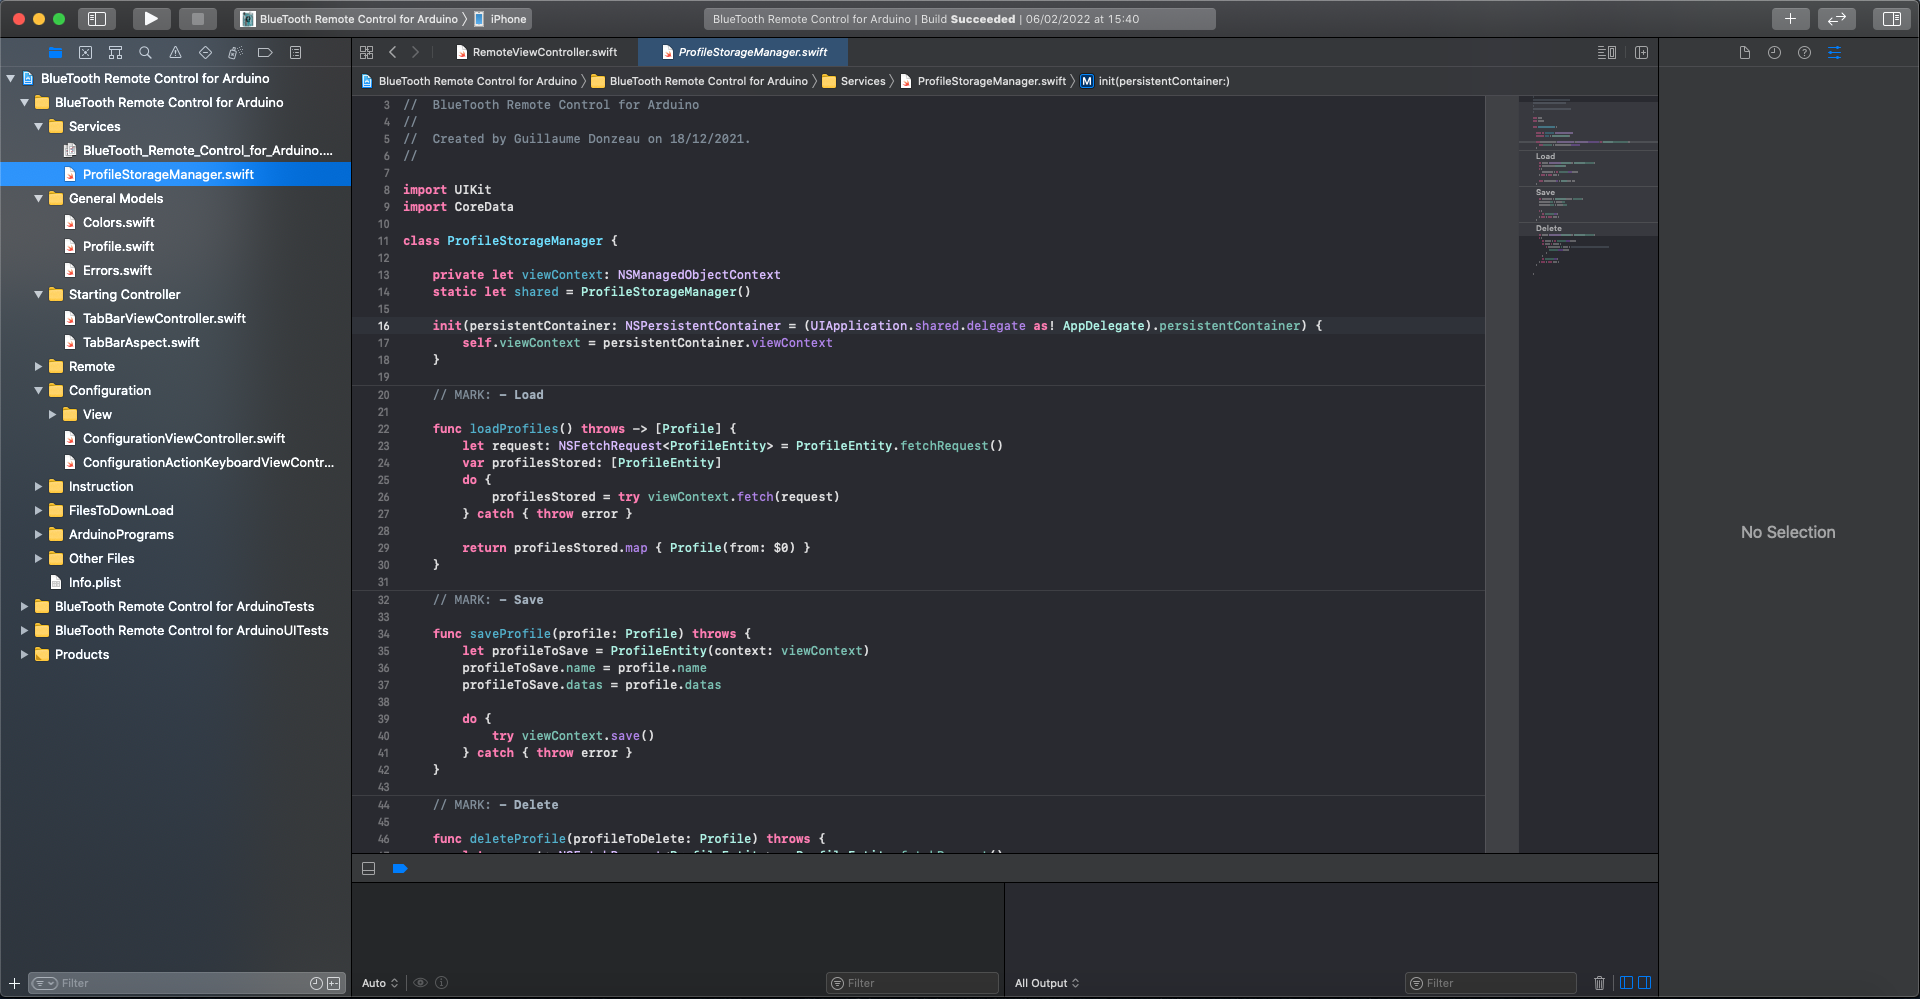
Task: Hide the debug area toggle
Action: coord(368,868)
